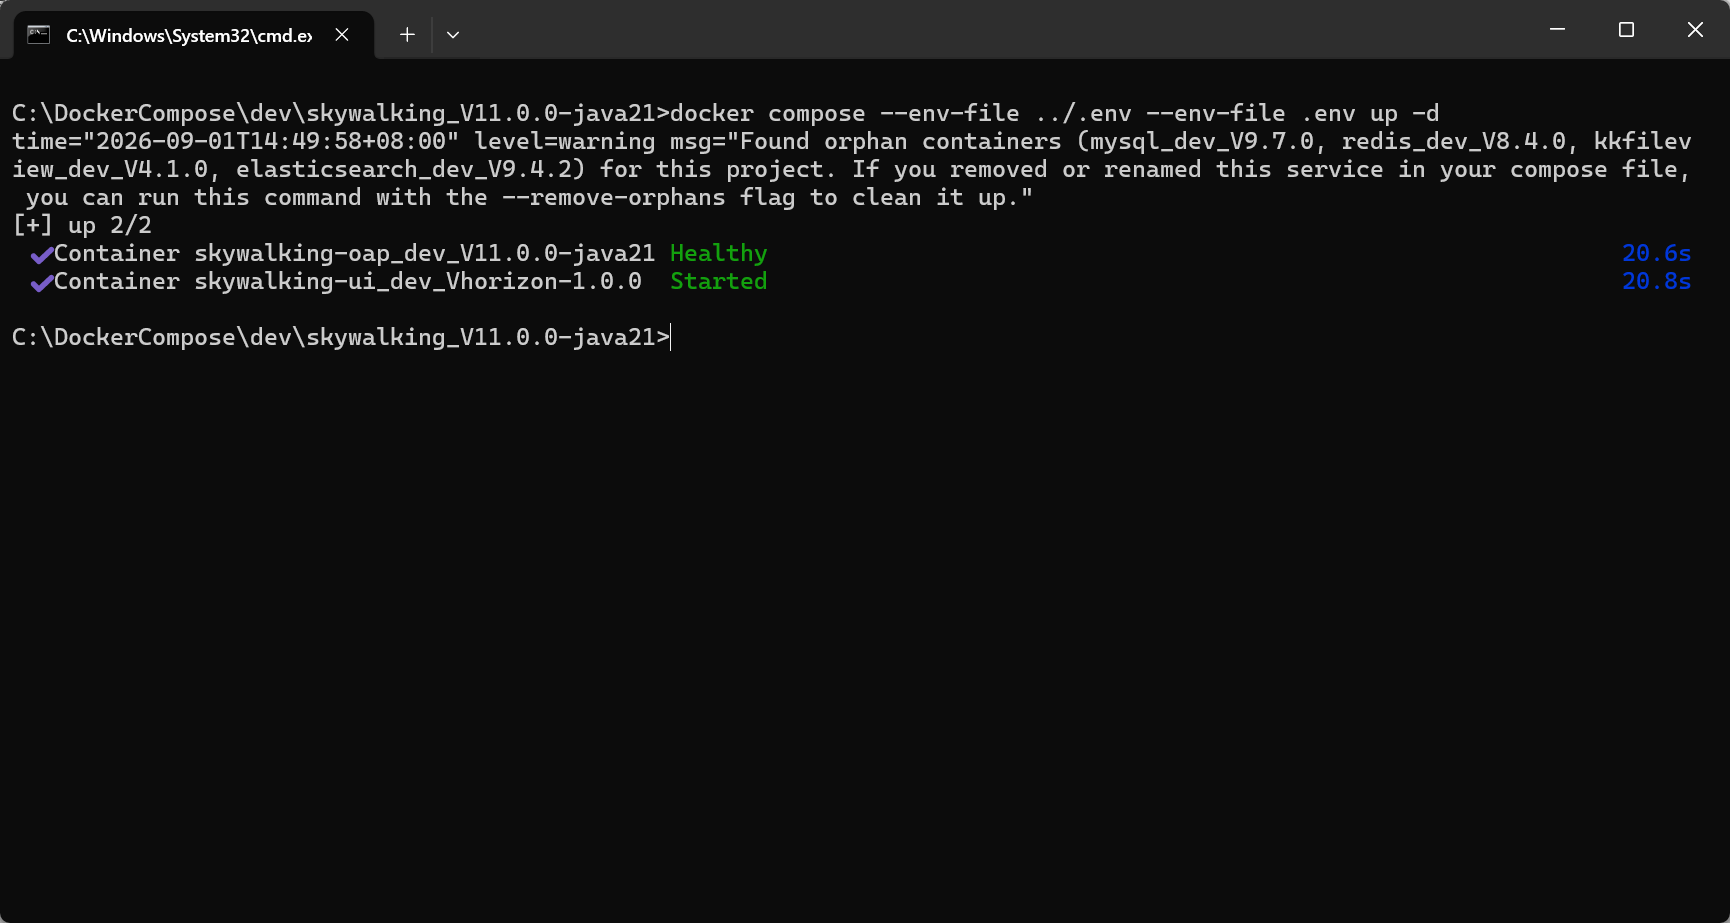Click the green Started status text
The width and height of the screenshot is (1730, 923).
[718, 281]
